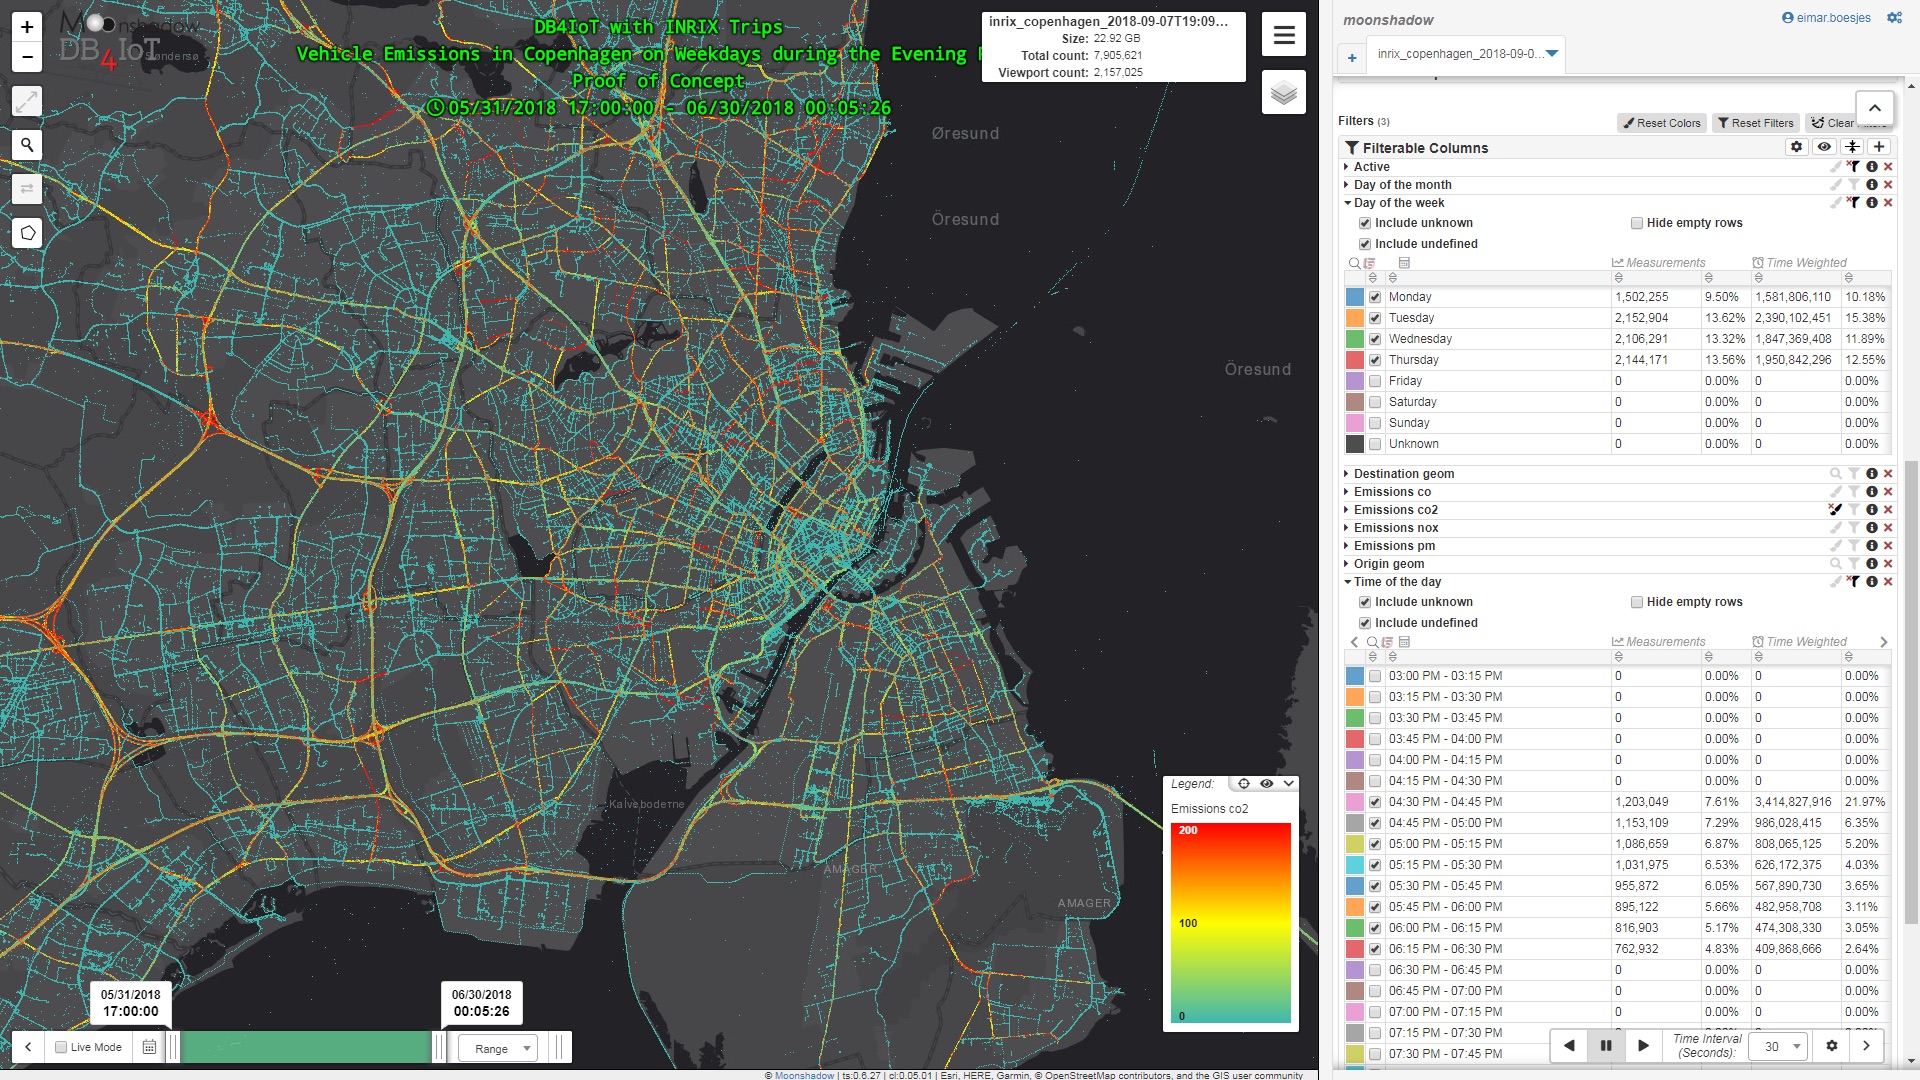This screenshot has width=1920, height=1080.
Task: Zoom out of the map
Action: (27, 57)
